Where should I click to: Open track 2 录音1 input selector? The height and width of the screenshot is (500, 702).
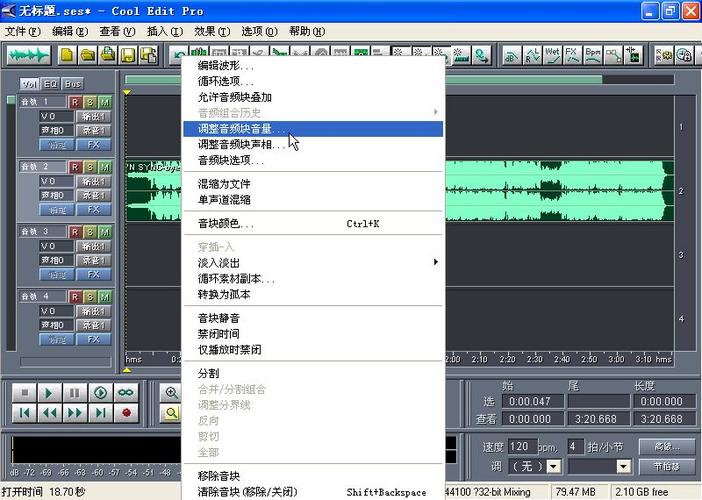coord(94,195)
